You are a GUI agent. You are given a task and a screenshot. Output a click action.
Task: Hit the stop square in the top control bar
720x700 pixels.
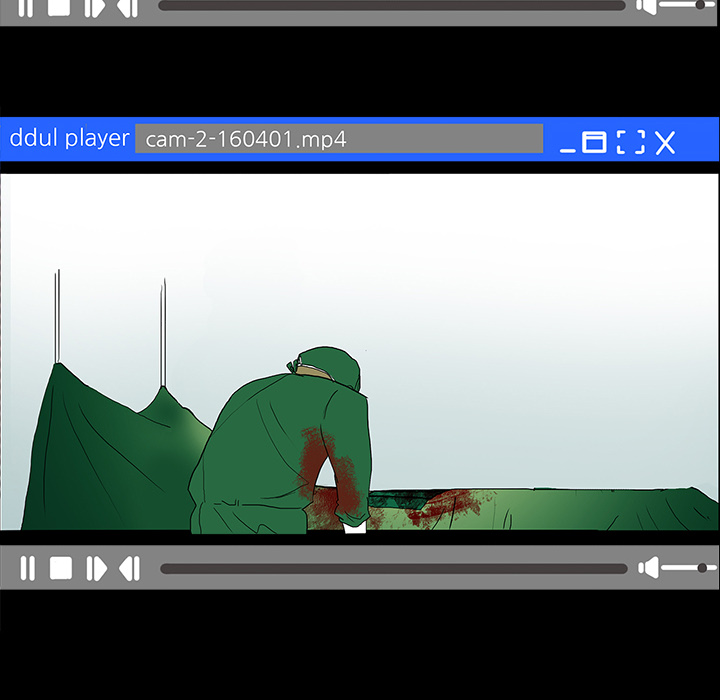(x=60, y=8)
